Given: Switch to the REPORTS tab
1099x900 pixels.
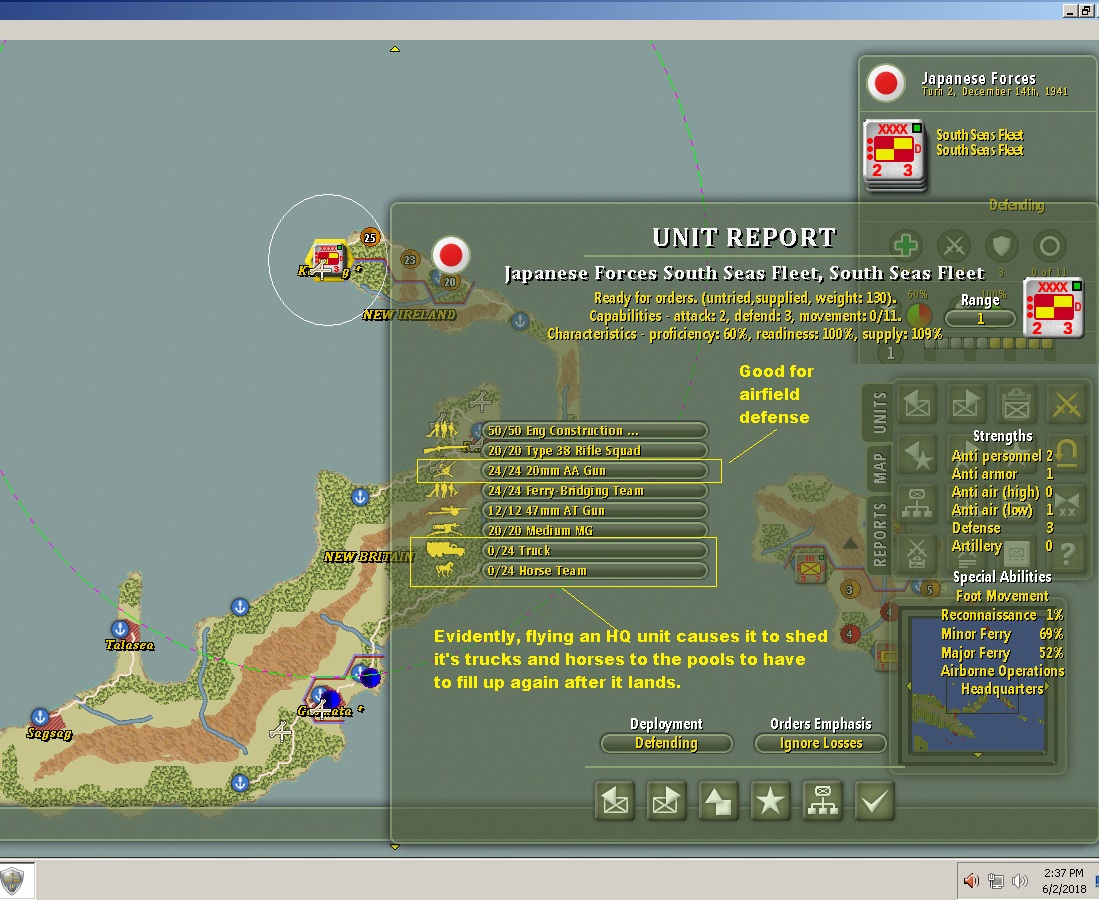Looking at the screenshot, I should pyautogui.click(x=880, y=533).
